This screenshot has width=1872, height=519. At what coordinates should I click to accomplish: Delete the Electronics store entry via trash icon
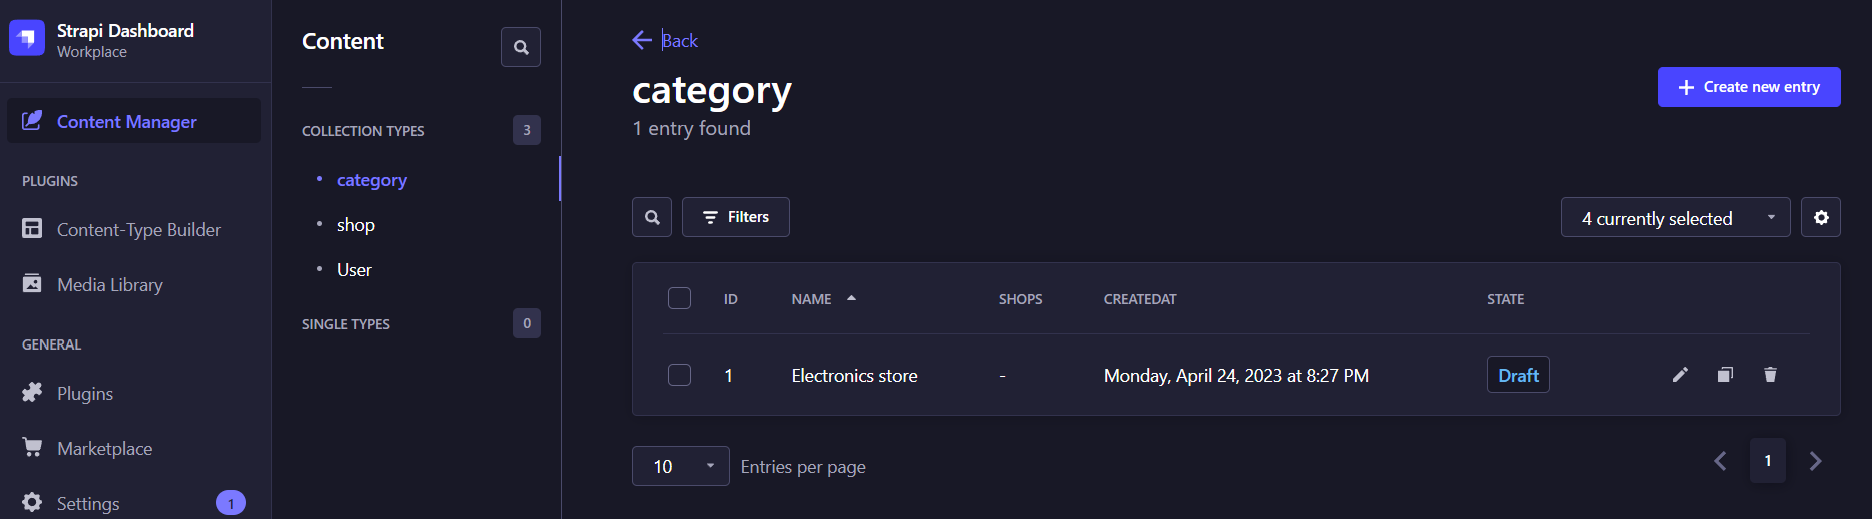pyautogui.click(x=1770, y=375)
